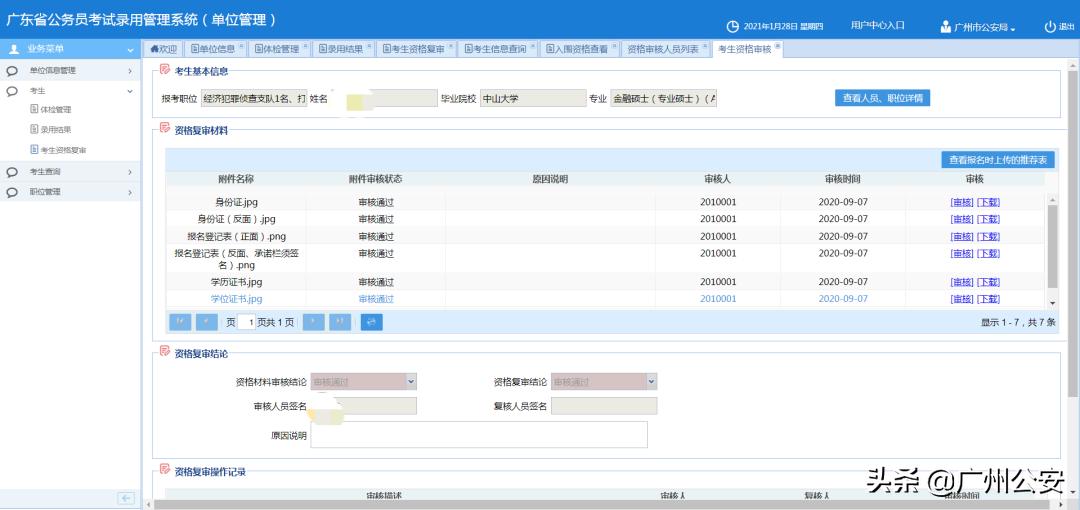Refresh the attachments list
Image resolution: width=1080 pixels, height=510 pixels.
coord(371,322)
